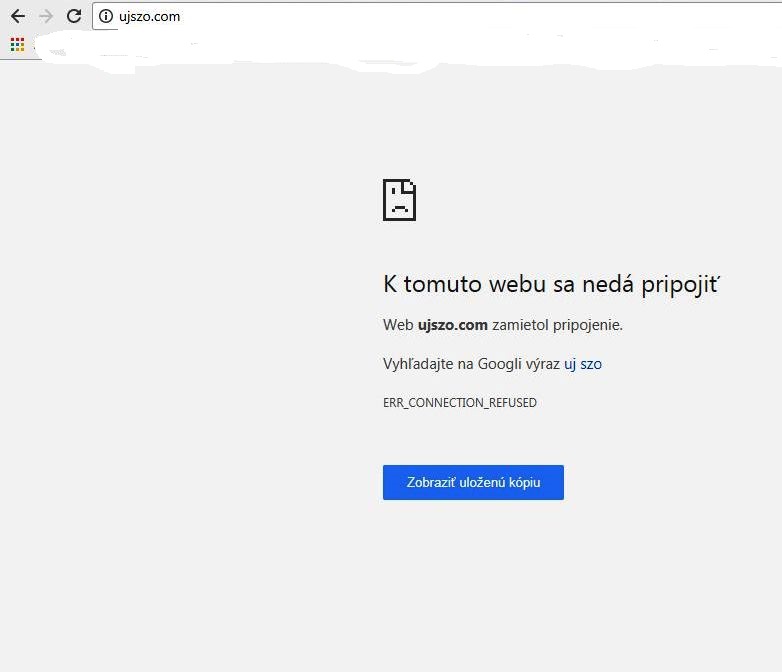The image size is (782, 672).
Task: Open the site information icon
Action: coord(106,16)
